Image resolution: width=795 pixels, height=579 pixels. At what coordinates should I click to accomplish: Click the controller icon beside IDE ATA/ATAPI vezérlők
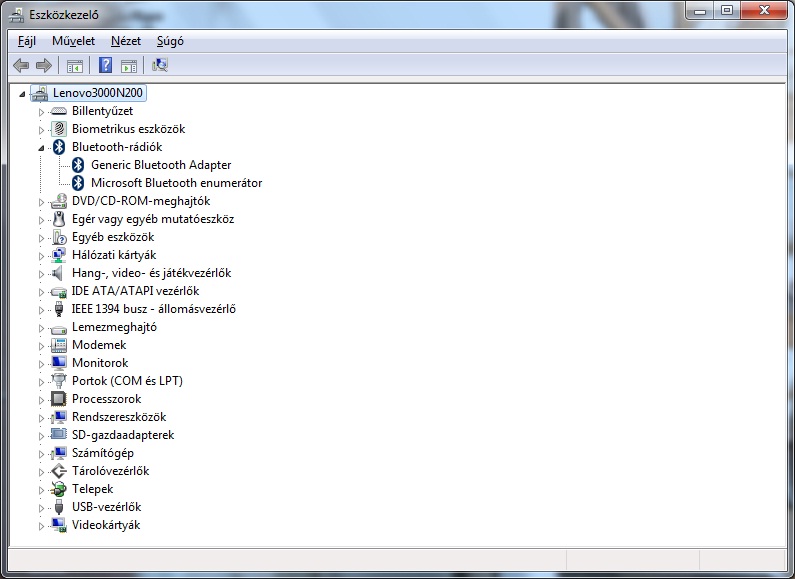click(59, 292)
